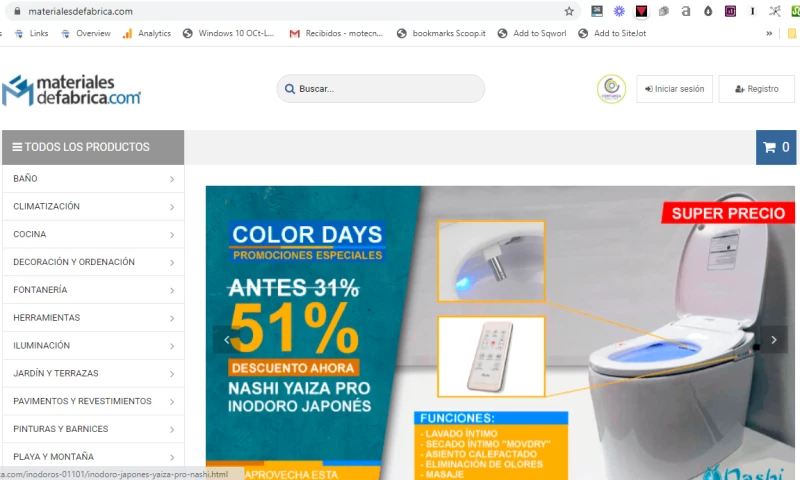Click the magnifier search icon

(x=290, y=89)
